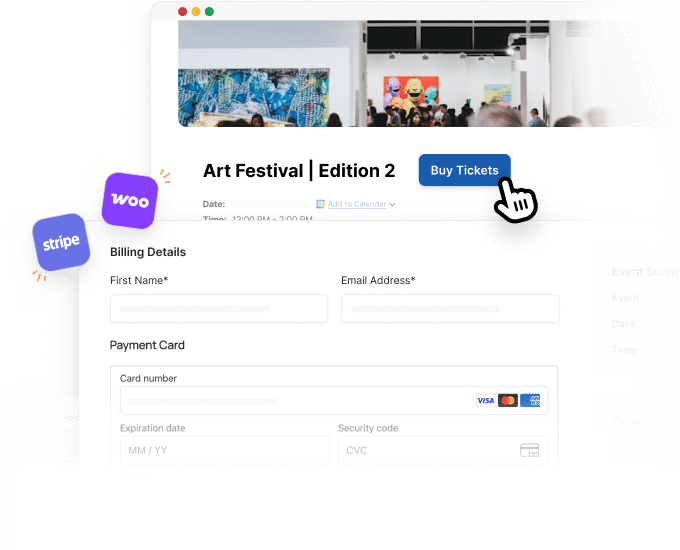
Task: Select the Woo logo badge
Action: [x=130, y=200]
